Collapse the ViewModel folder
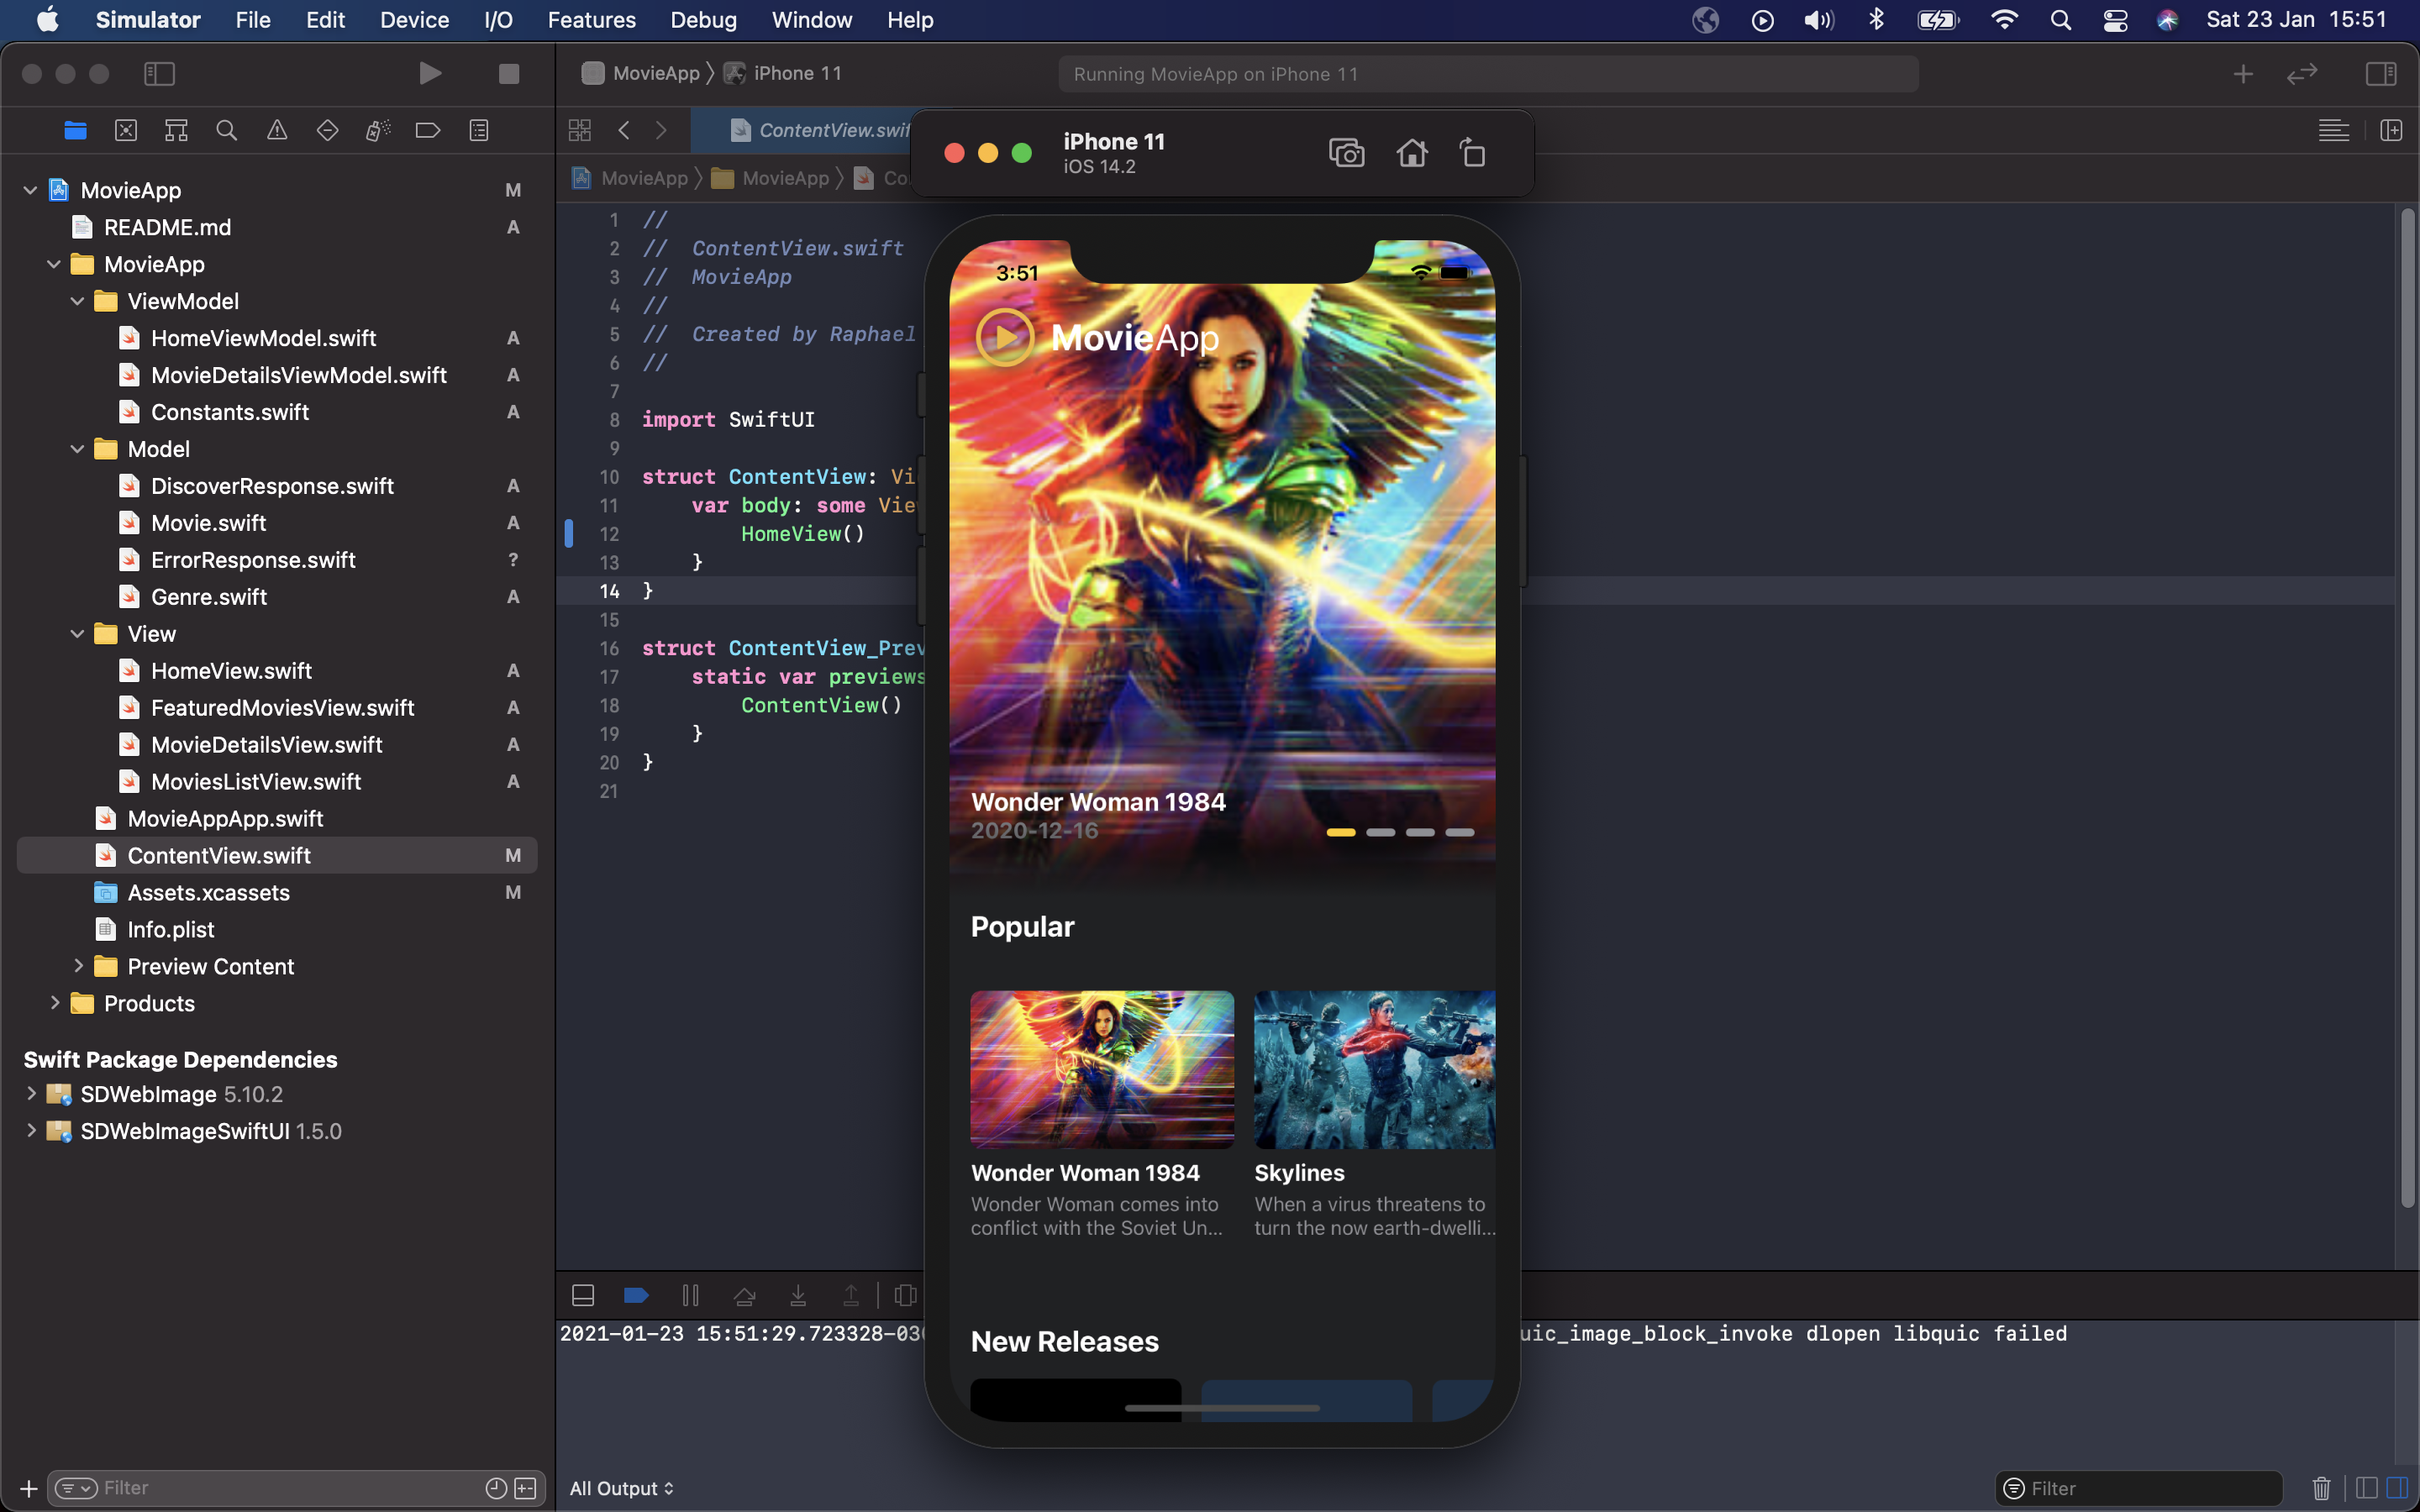The width and height of the screenshot is (2420, 1512). pos(78,301)
